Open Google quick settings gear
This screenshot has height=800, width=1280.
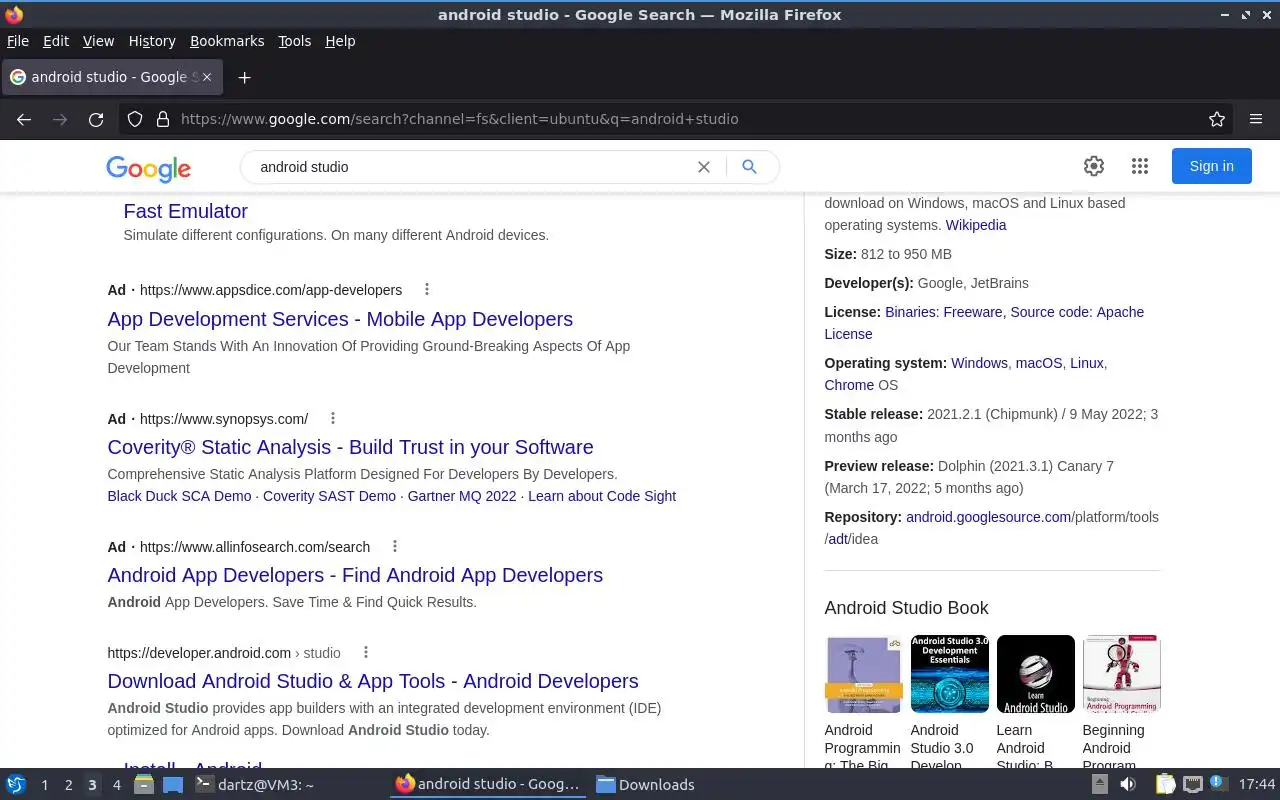(1094, 166)
